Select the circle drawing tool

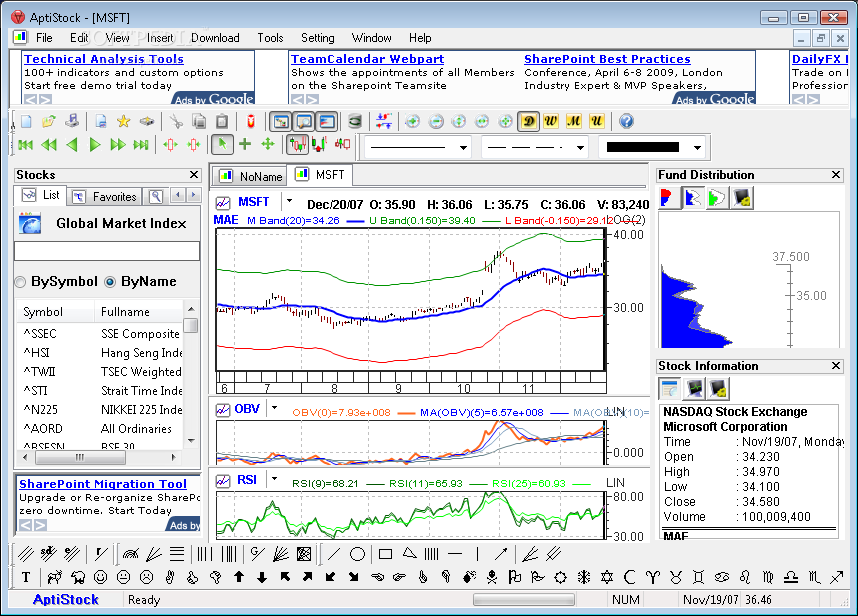[357, 554]
